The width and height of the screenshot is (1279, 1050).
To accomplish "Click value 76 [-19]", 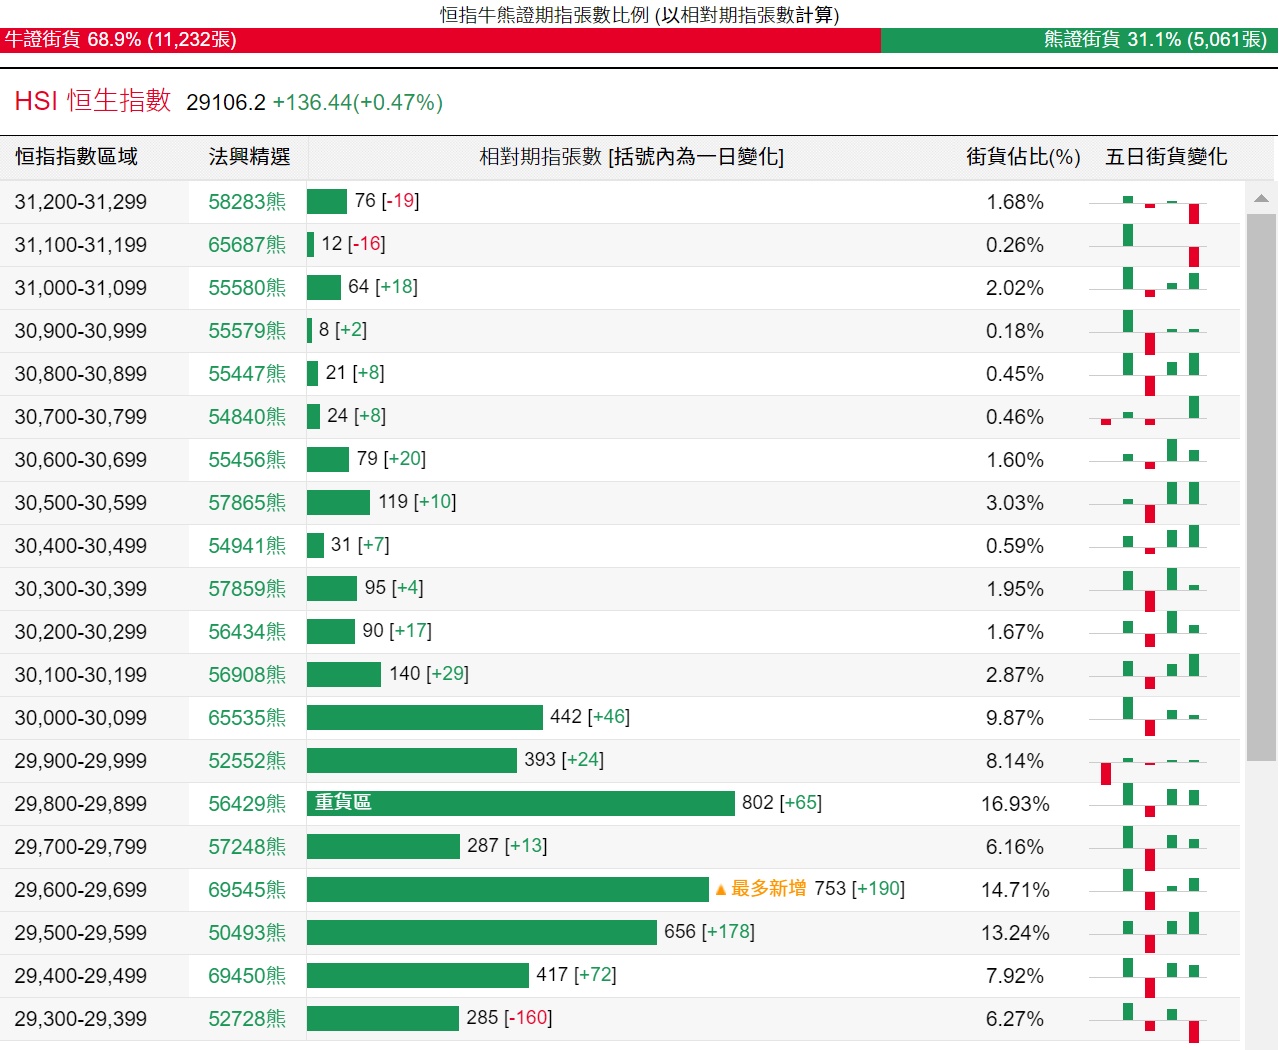I will (x=387, y=201).
